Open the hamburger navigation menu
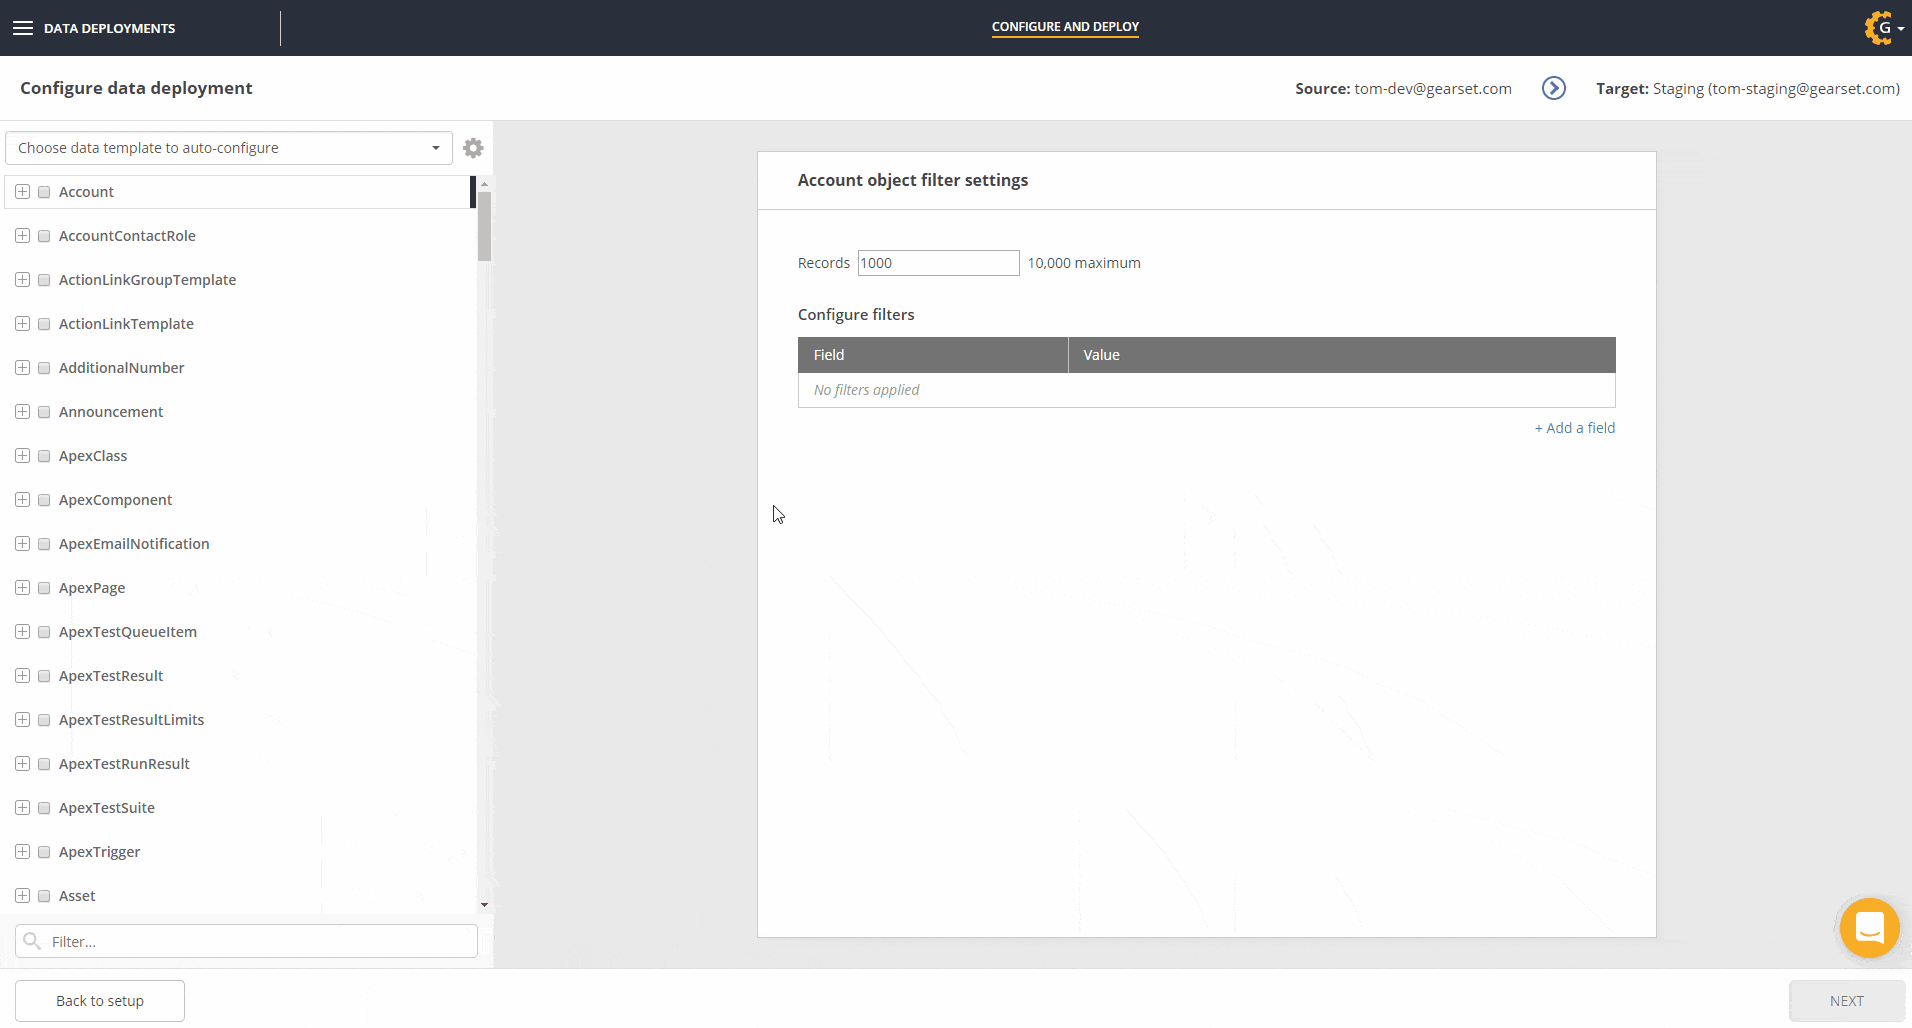Viewport: 1912px width, 1028px height. (23, 28)
